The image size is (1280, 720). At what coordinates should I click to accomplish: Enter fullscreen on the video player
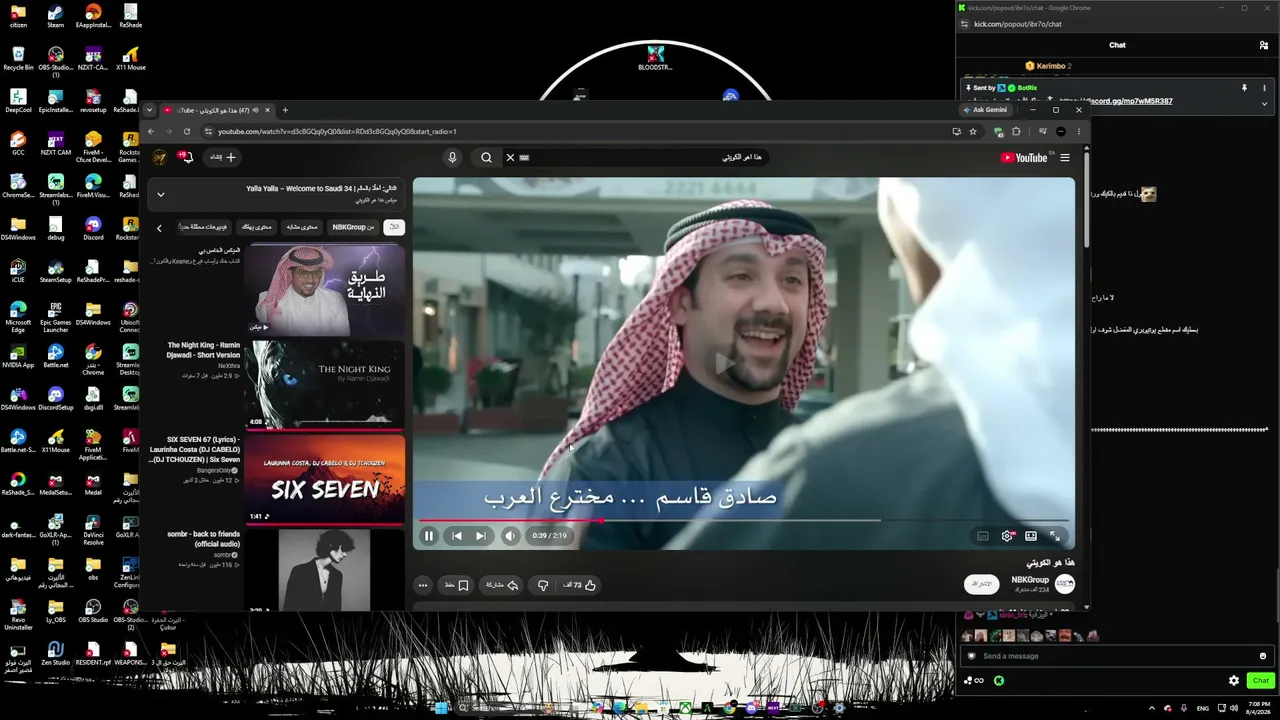[1055, 536]
